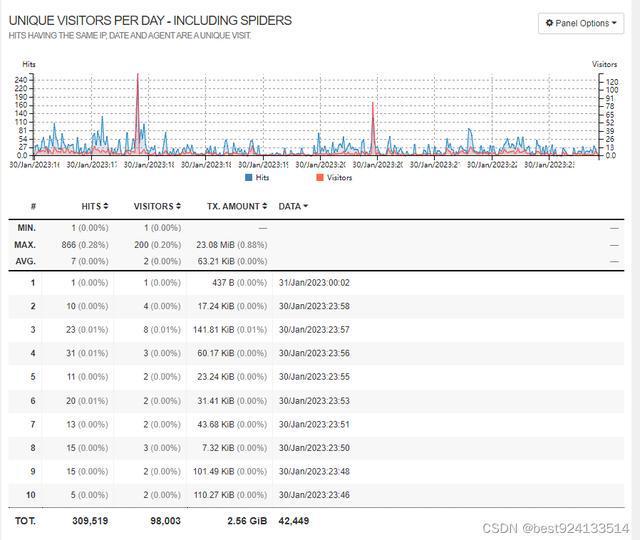640x540 pixels.
Task: Click the gear icon in Panel Options
Action: point(549,23)
